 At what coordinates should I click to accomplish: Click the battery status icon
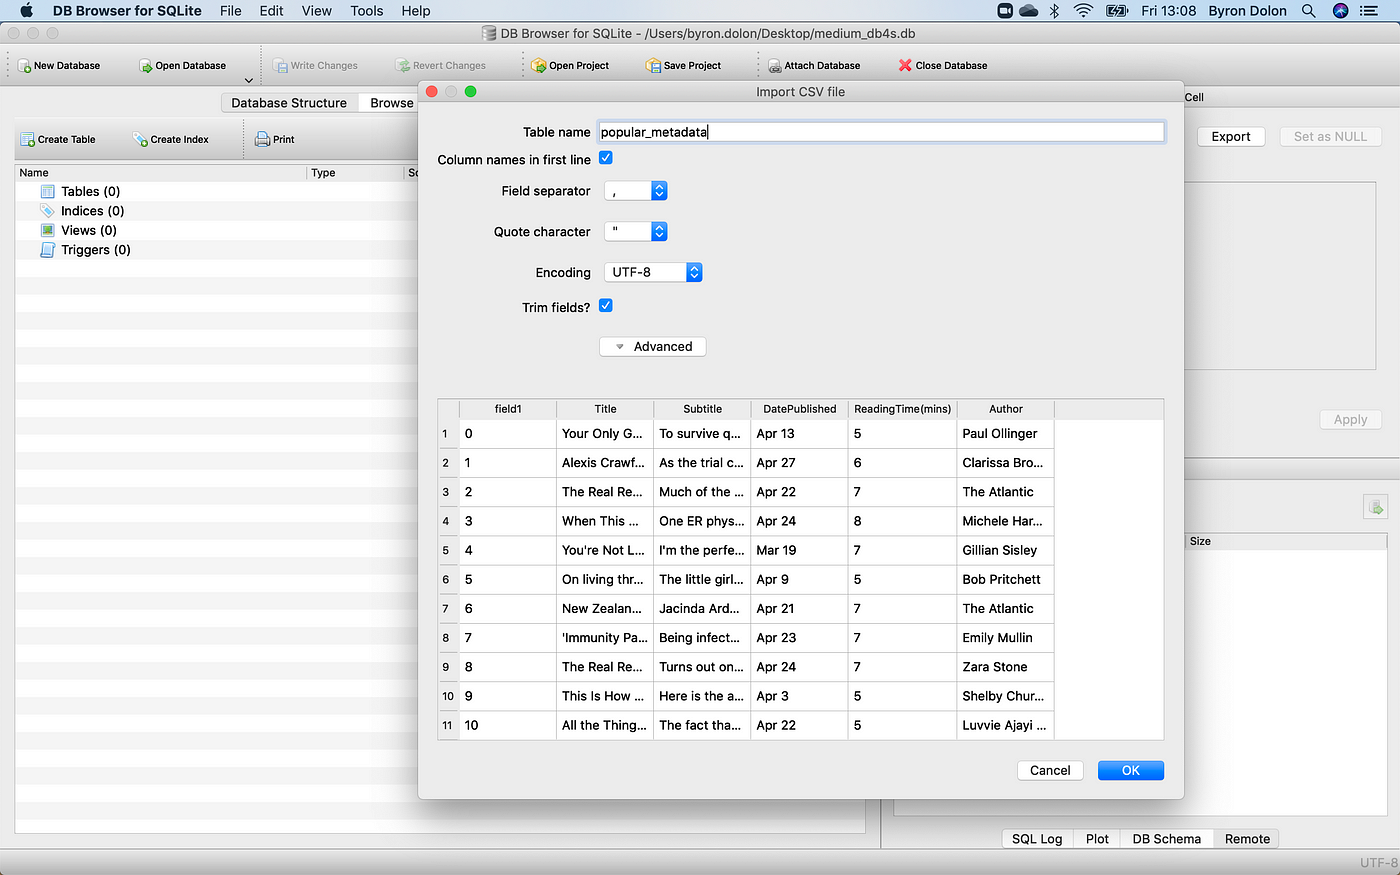(1117, 11)
